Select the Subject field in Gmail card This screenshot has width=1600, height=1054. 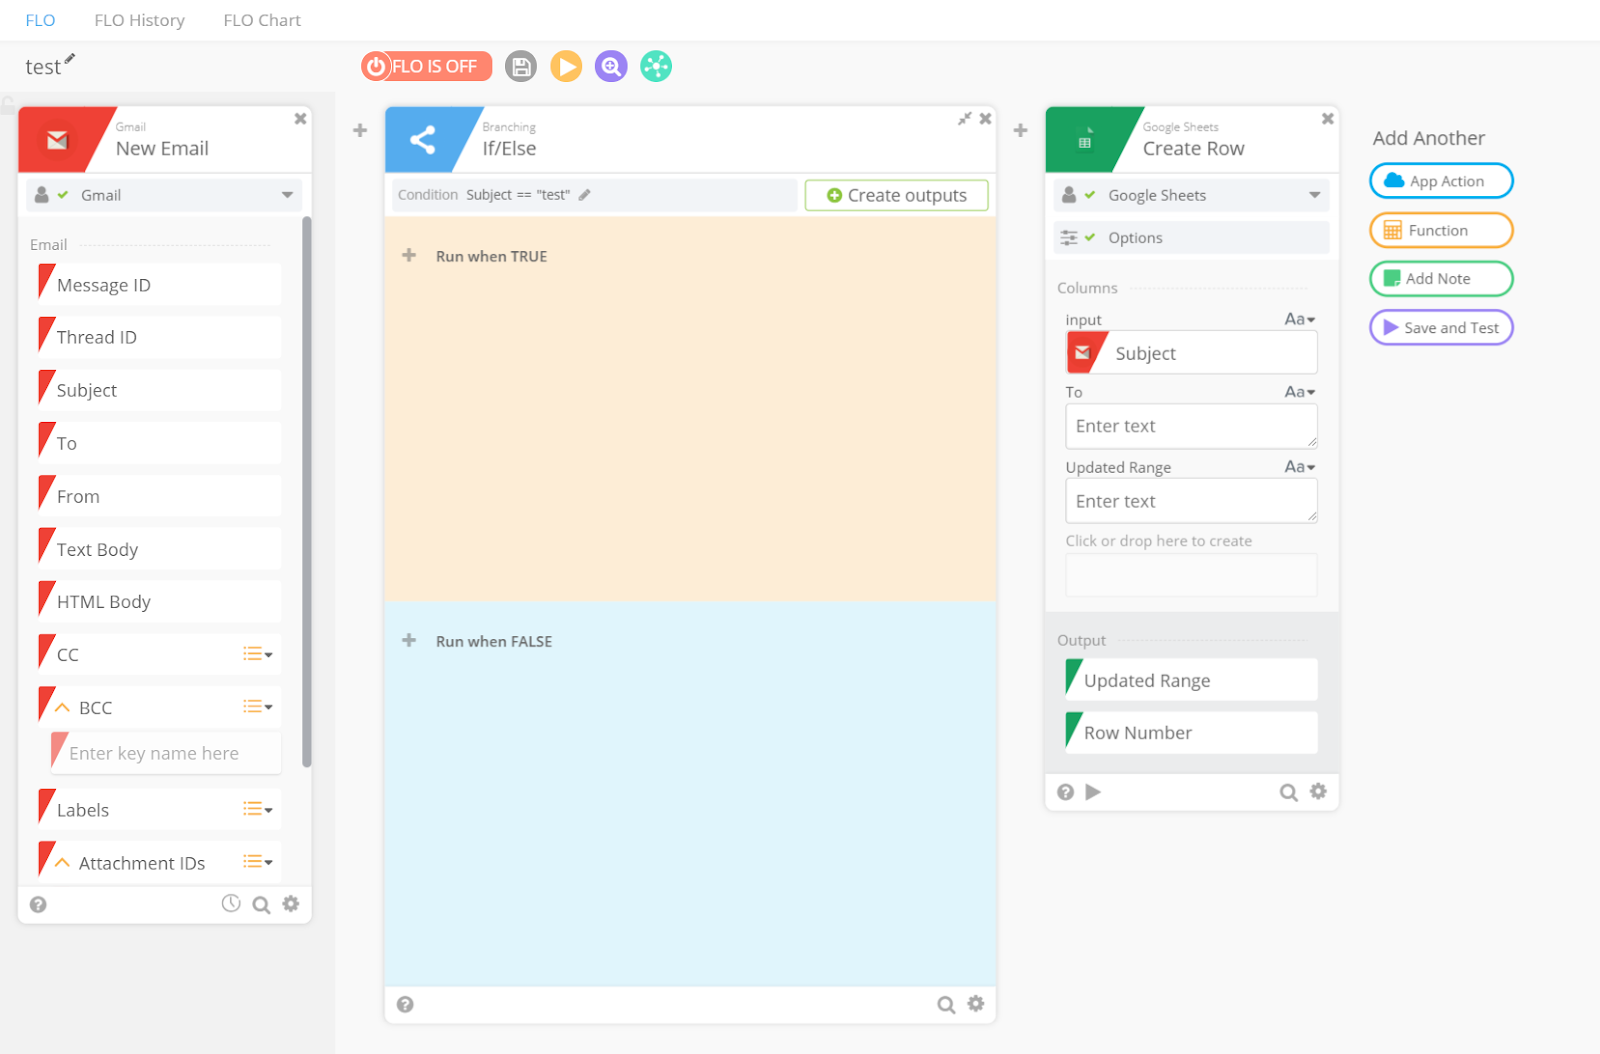click(160, 390)
